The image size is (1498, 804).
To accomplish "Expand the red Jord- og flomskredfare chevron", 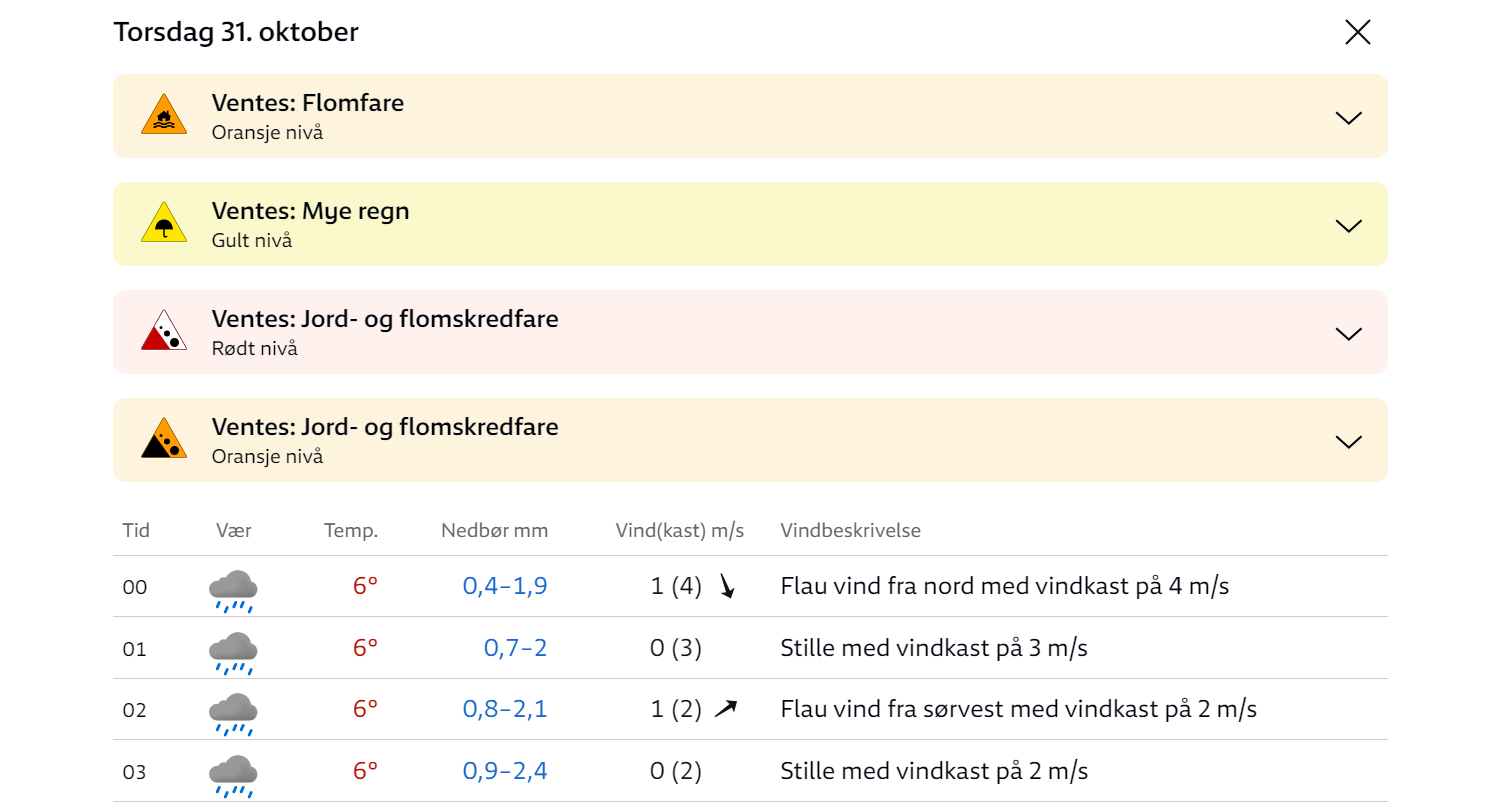I will click(1349, 333).
